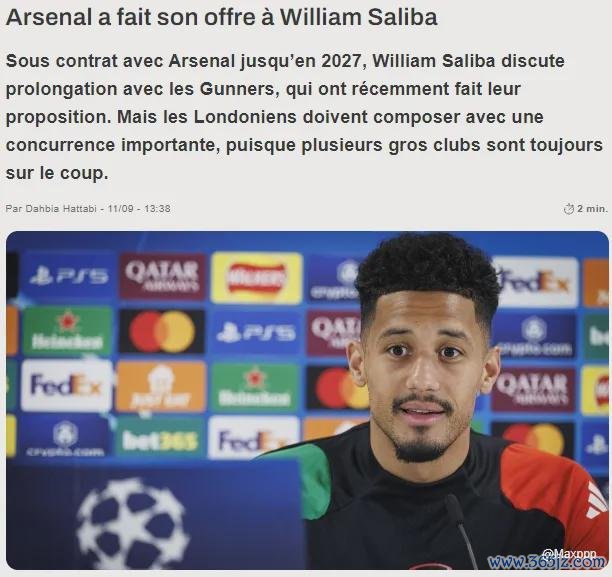The width and height of the screenshot is (612, 577).
Task: Click the FedEx logo at top right
Action: 536,282
